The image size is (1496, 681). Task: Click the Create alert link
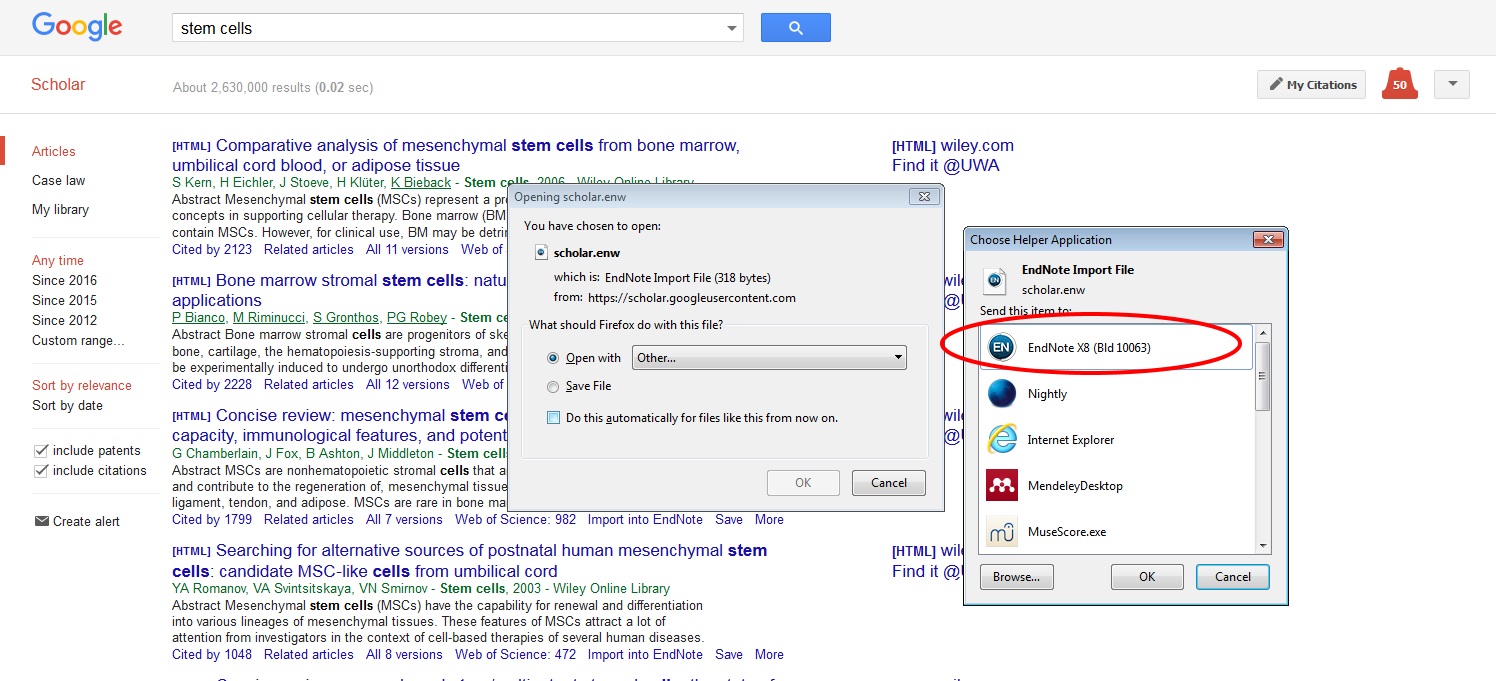[86, 521]
